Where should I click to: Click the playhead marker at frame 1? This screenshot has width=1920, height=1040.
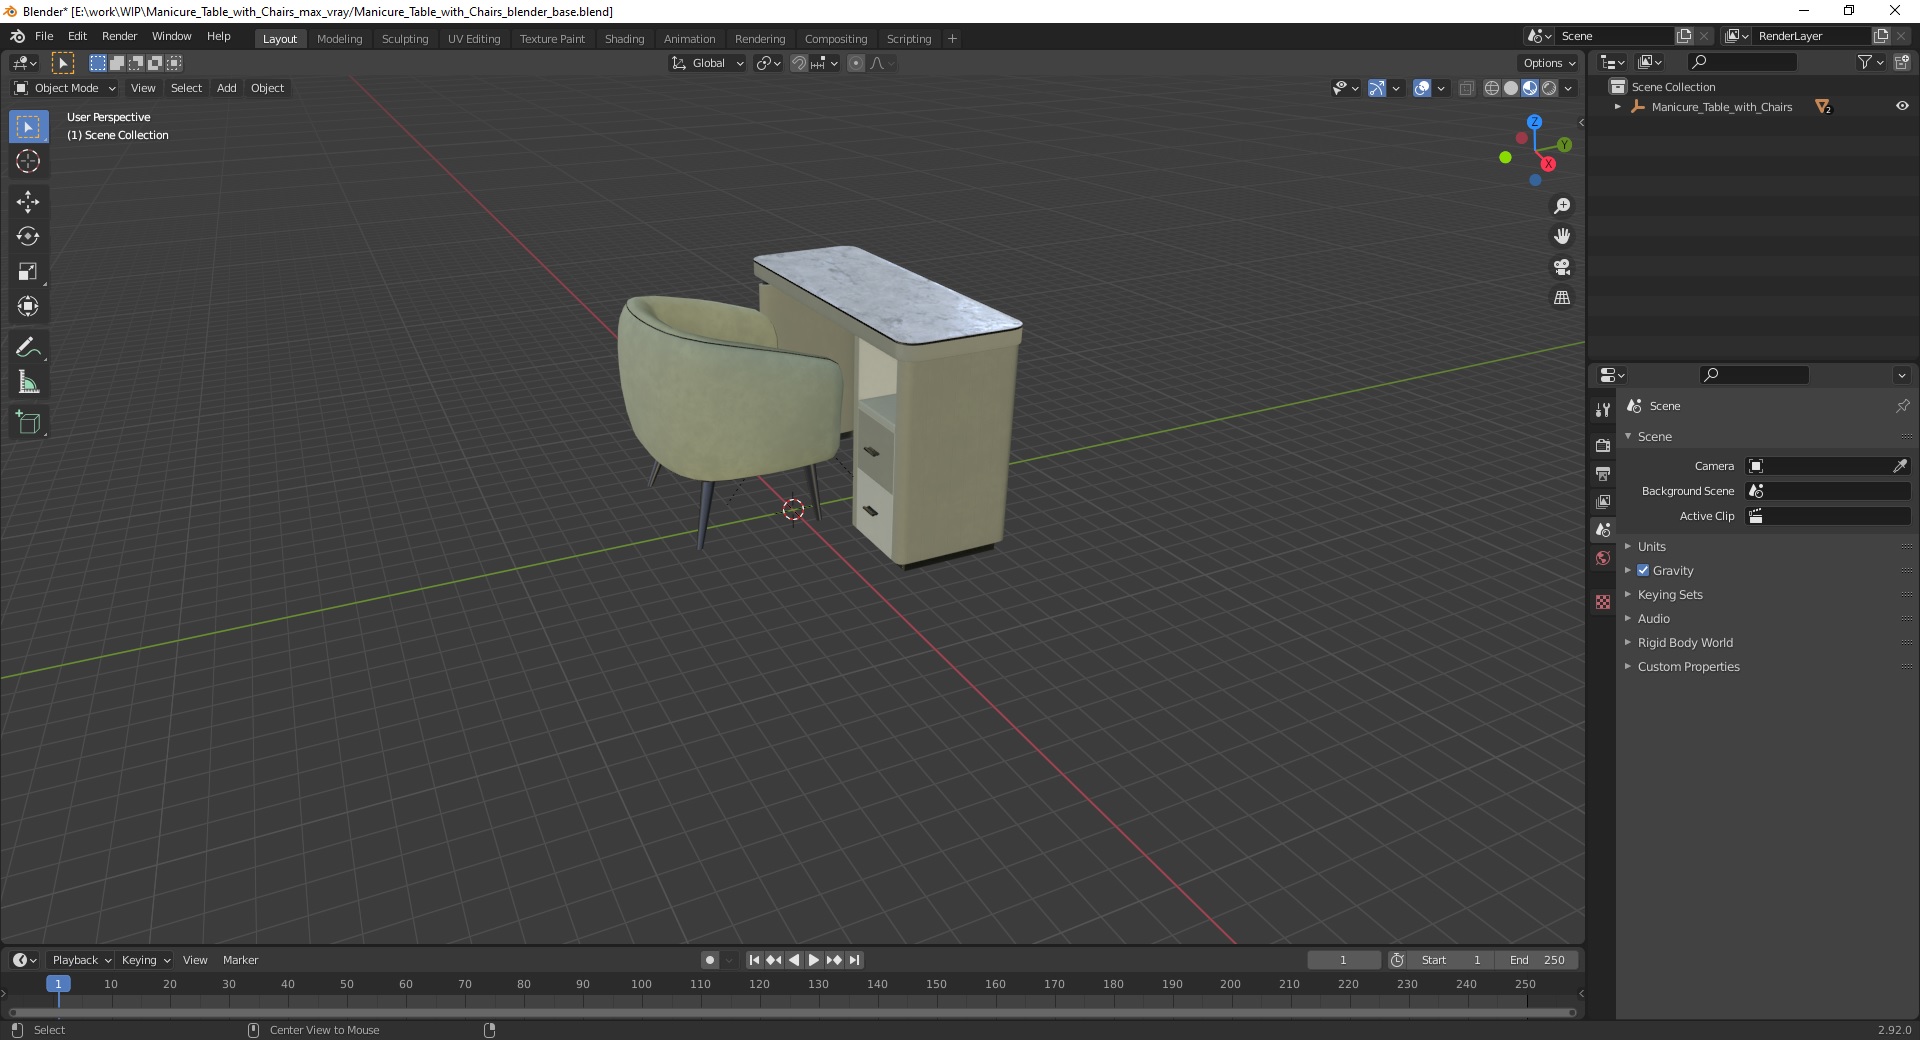[x=58, y=984]
